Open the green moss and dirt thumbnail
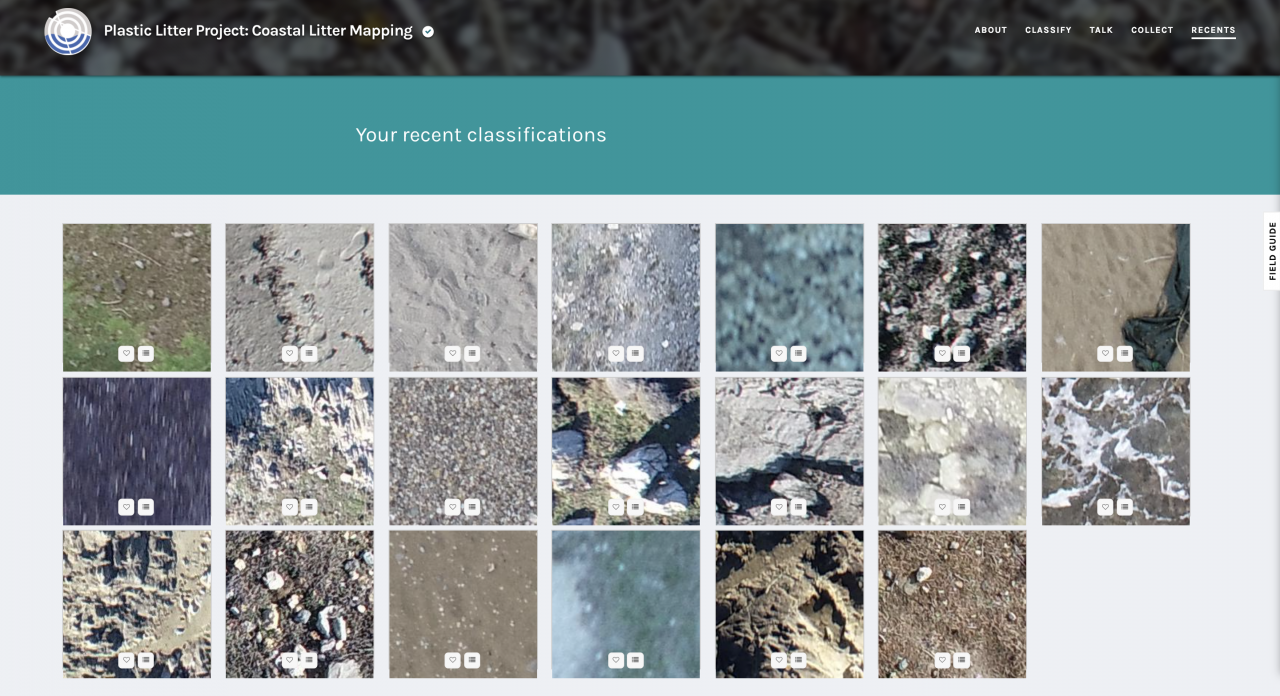The image size is (1280, 696). click(x=137, y=298)
